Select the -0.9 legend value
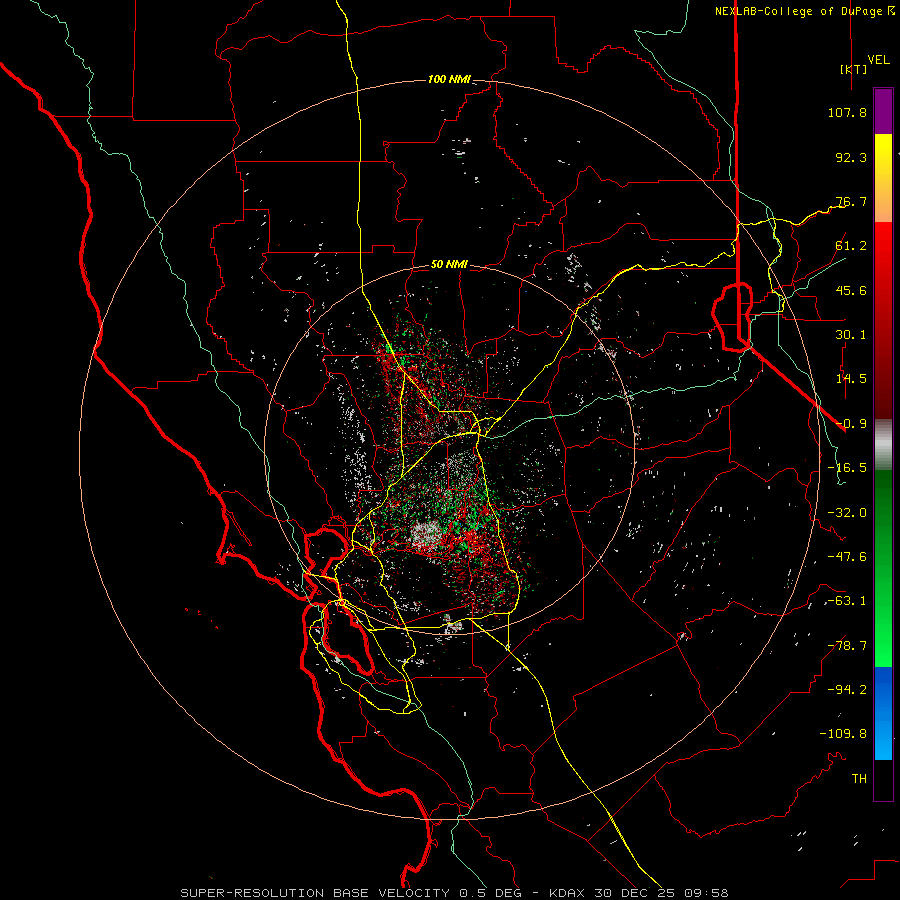Viewport: 900px width, 900px height. (x=851, y=424)
